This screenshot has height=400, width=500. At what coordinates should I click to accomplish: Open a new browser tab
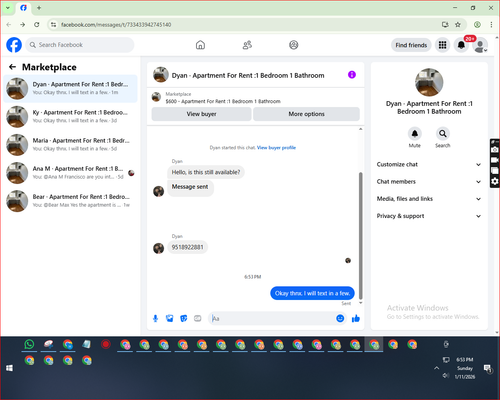(39, 8)
